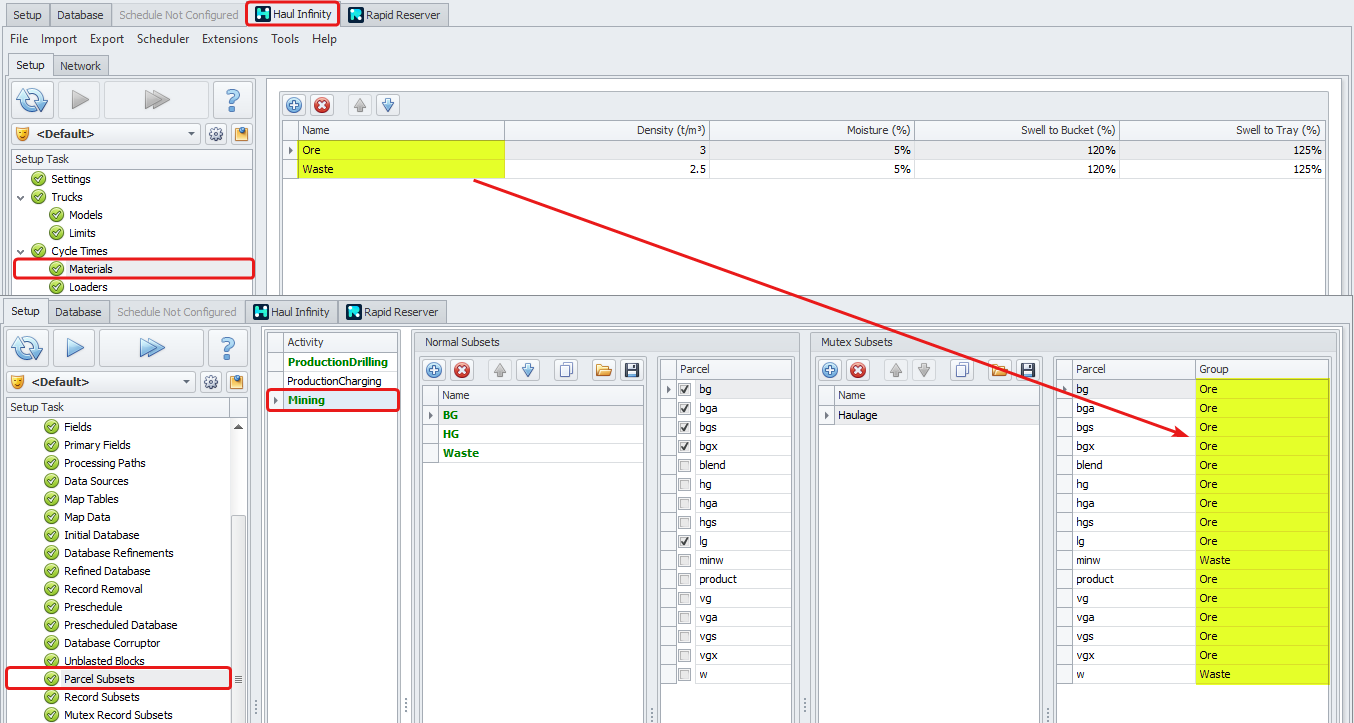
Task: Check the blend parcel checkbox
Action: (x=684, y=464)
